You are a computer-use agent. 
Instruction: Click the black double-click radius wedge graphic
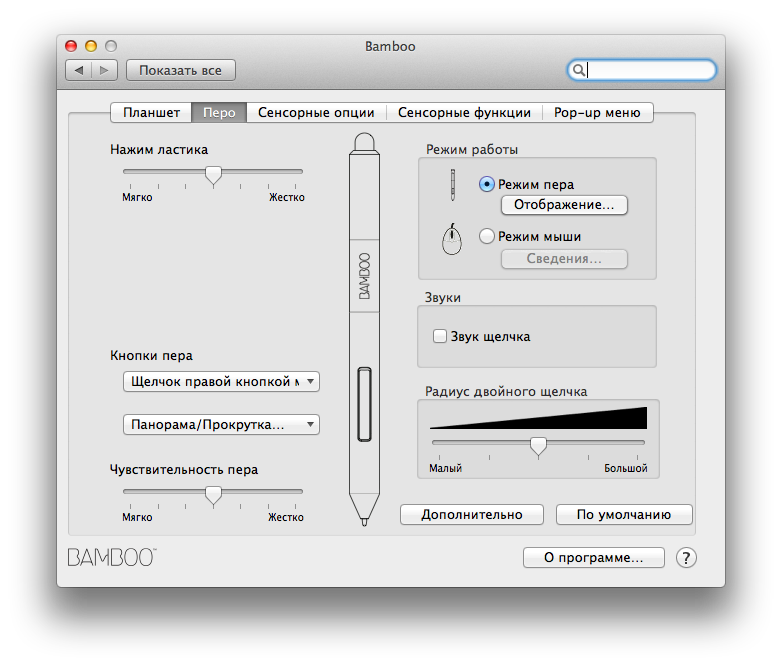pos(539,418)
